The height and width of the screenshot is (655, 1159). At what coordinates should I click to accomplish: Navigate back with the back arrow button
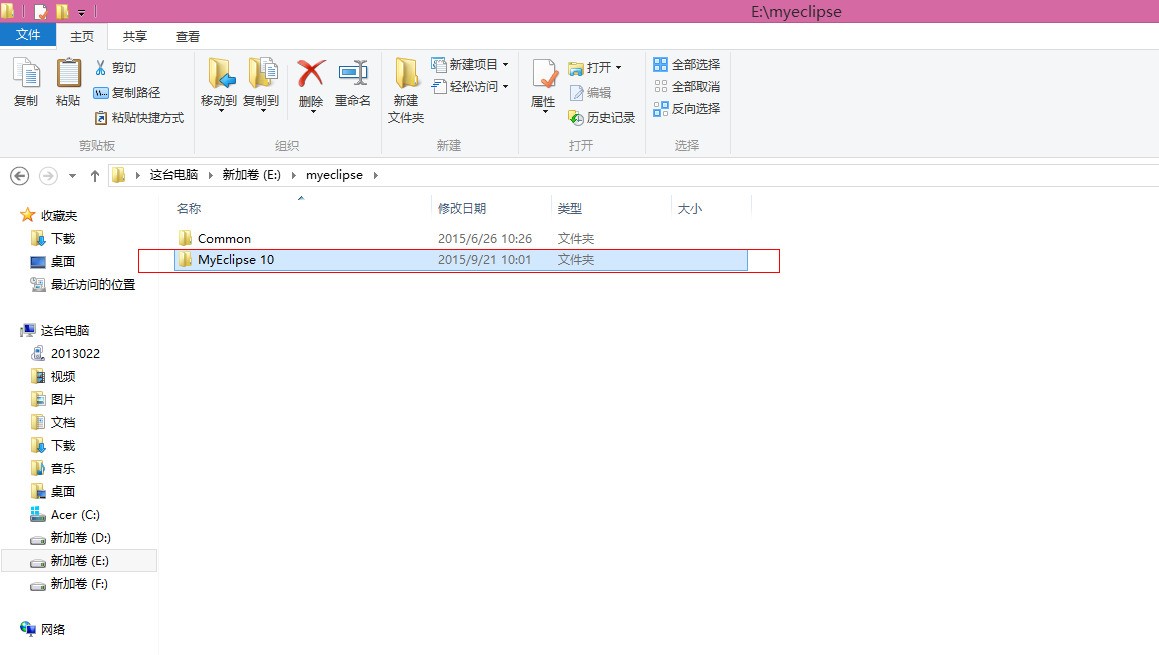[x=19, y=175]
